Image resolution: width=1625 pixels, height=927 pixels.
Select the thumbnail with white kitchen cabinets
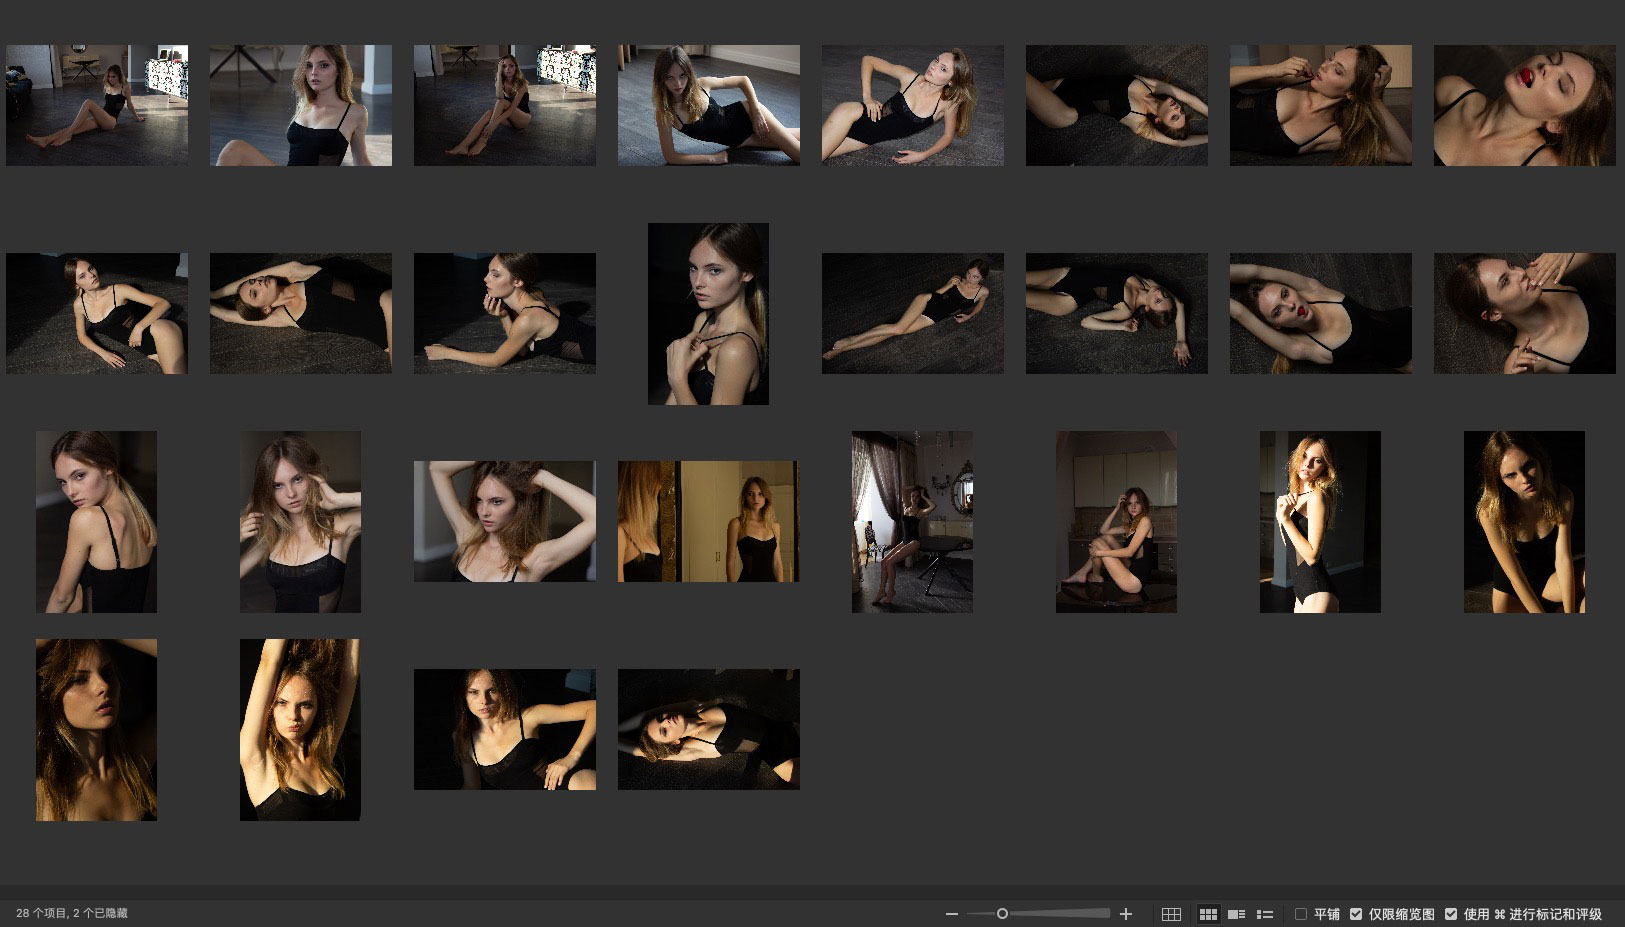1116,521
